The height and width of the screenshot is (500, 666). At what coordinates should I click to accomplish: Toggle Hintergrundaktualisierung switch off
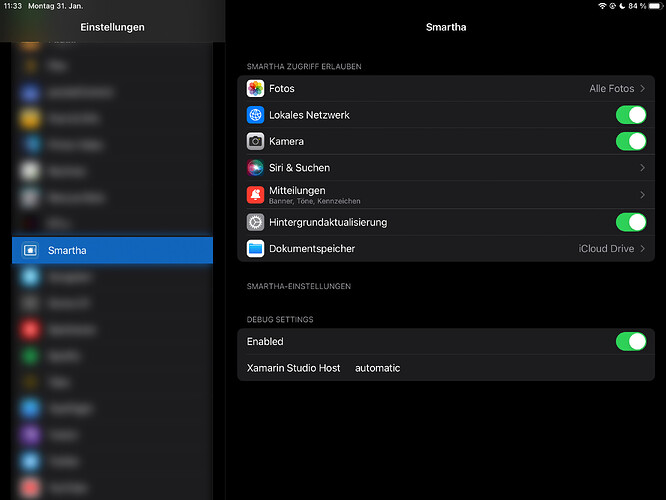point(630,222)
